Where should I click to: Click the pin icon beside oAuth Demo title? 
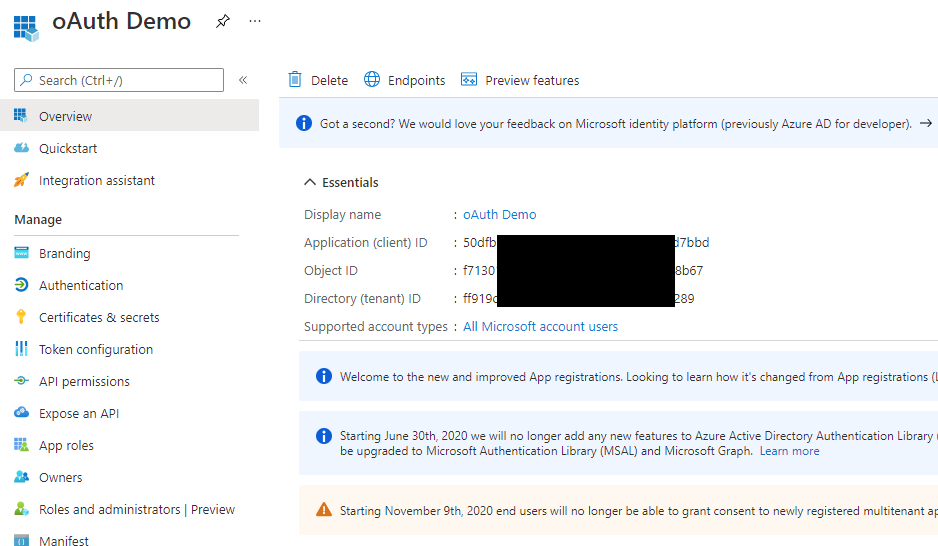click(223, 22)
